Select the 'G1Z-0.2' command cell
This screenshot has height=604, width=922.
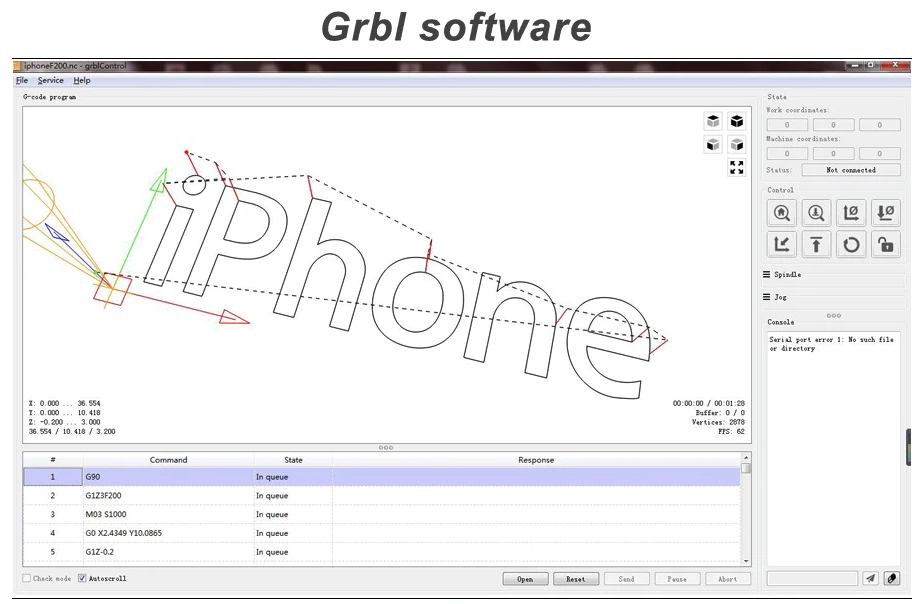click(169, 552)
